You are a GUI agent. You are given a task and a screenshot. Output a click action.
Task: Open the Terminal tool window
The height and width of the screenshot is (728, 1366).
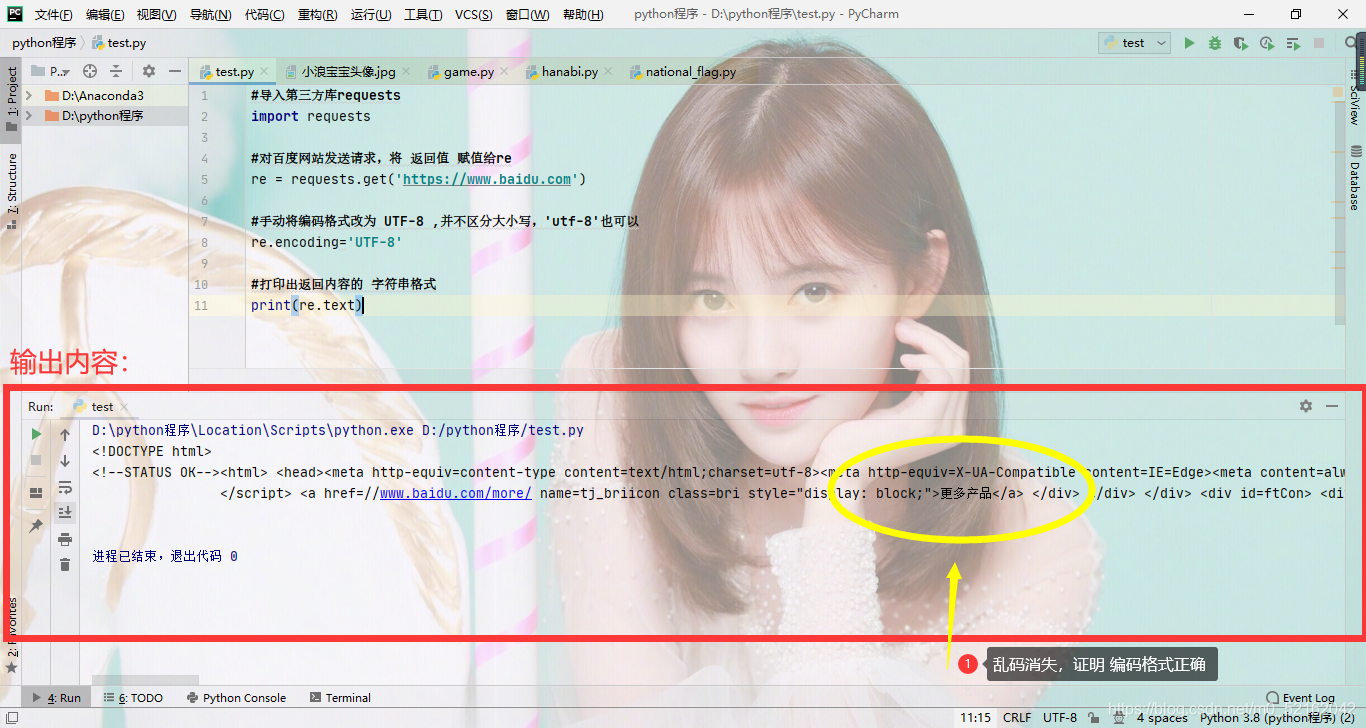(341, 698)
